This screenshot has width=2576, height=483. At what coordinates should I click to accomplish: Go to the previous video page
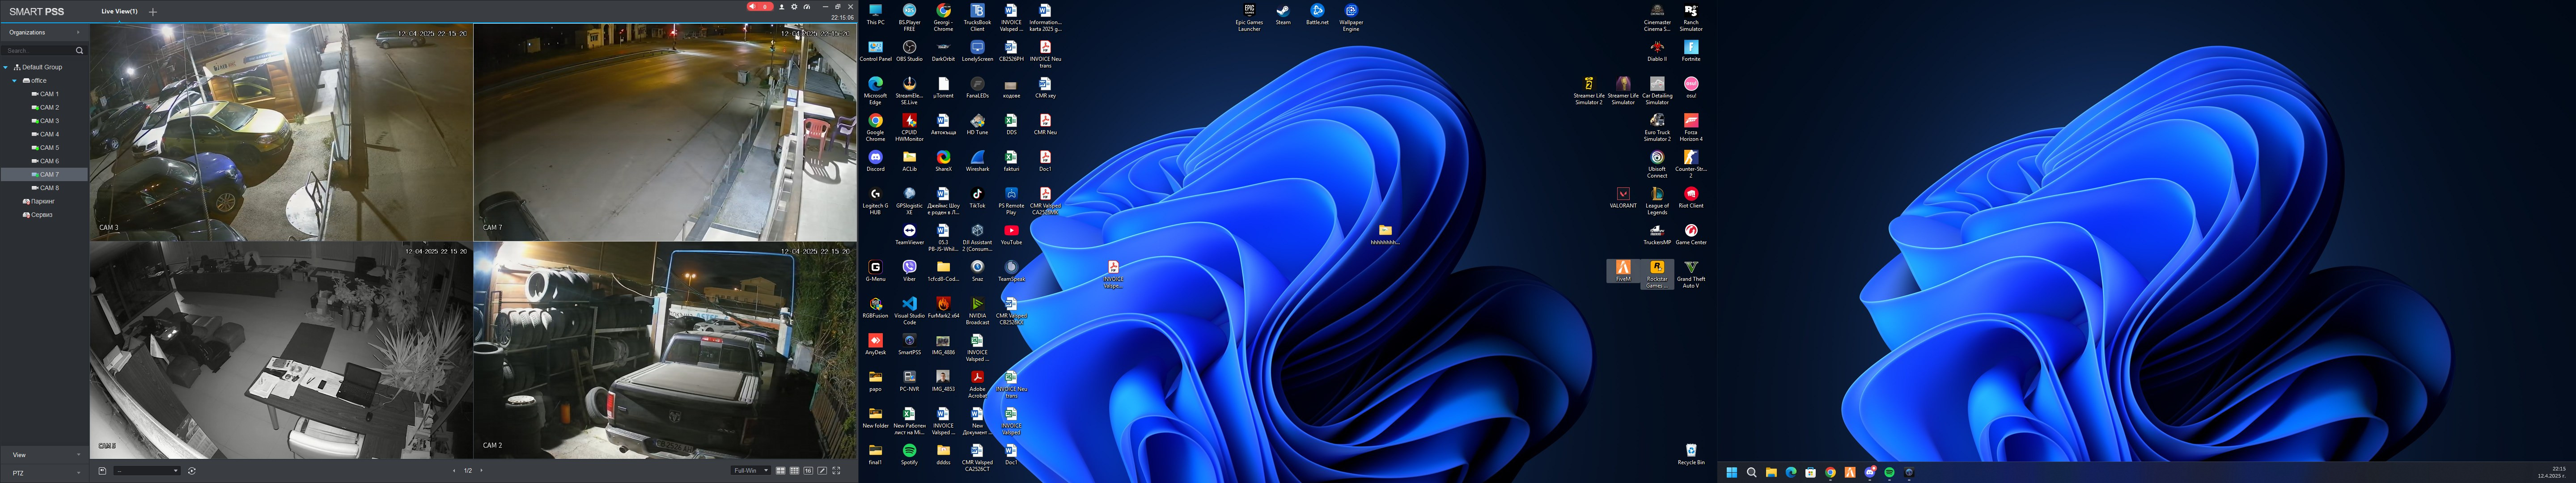[454, 471]
